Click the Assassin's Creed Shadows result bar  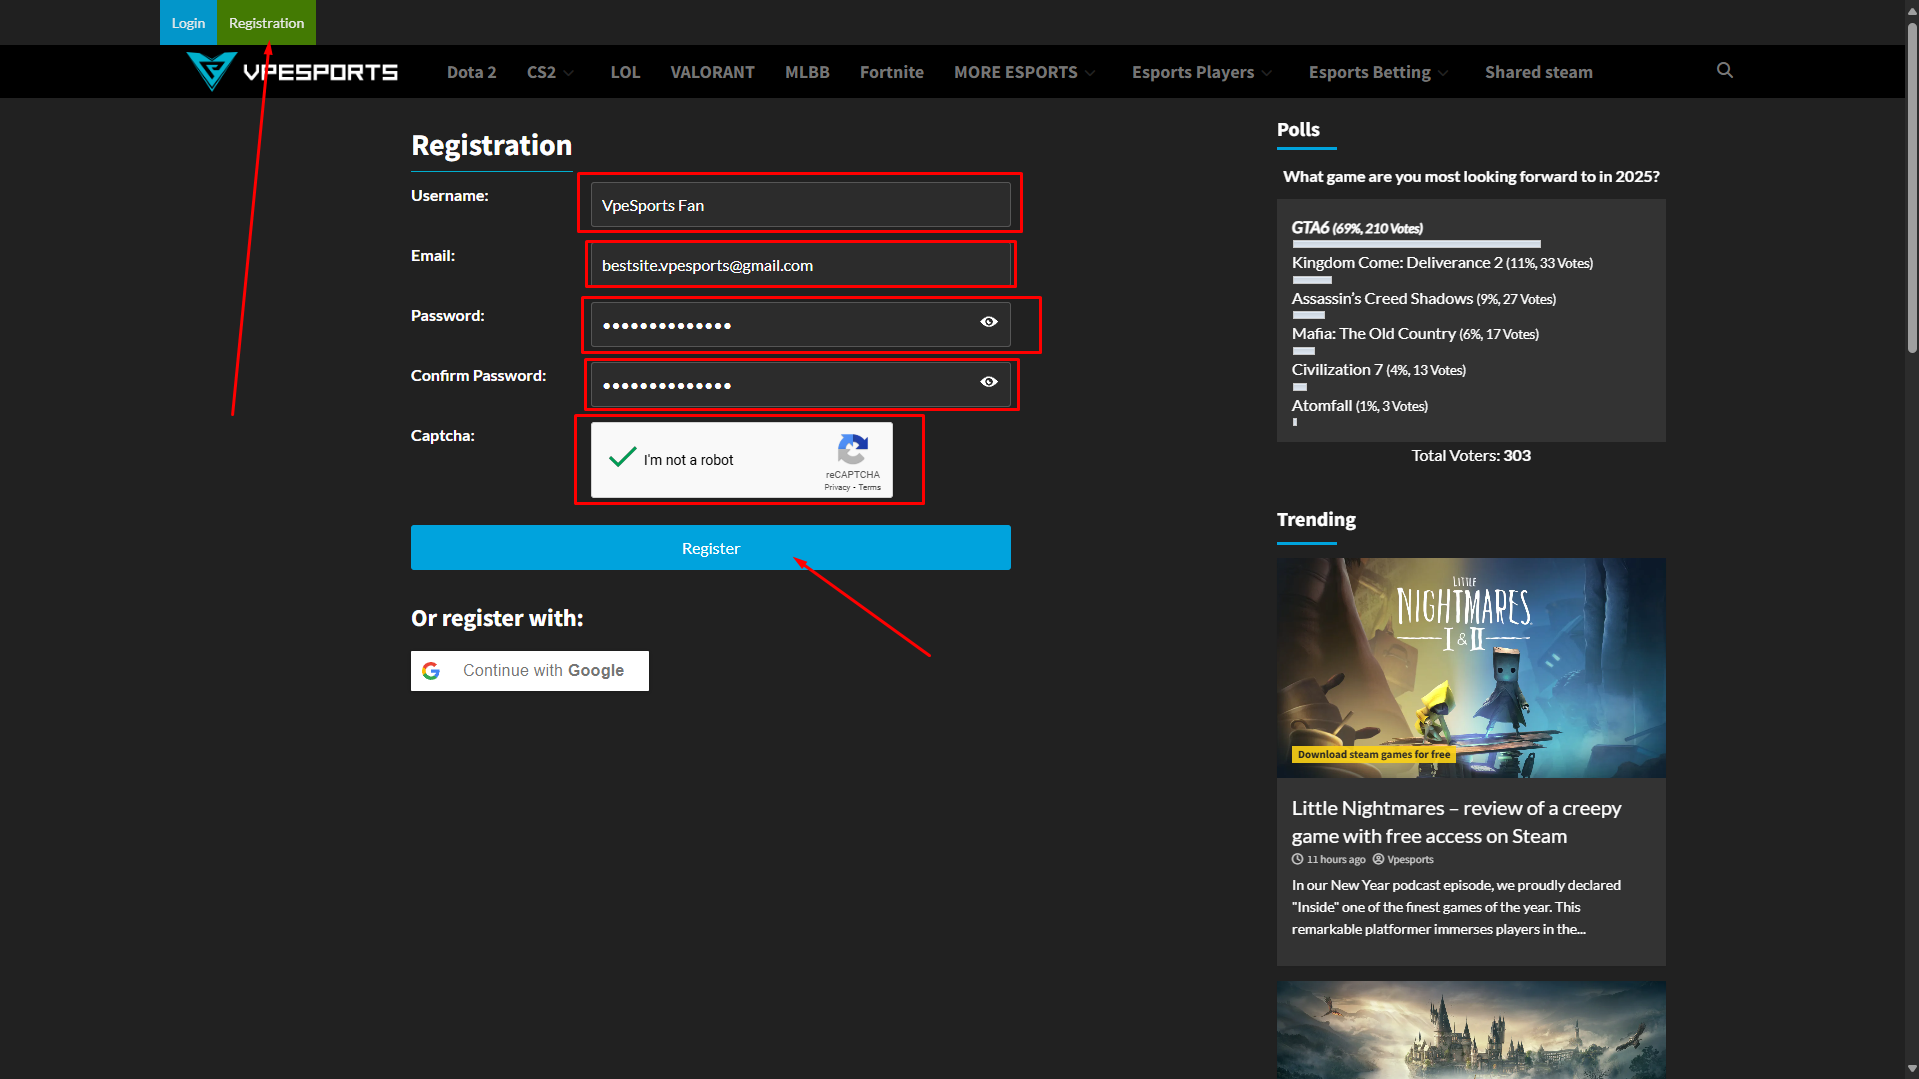pos(1308,315)
